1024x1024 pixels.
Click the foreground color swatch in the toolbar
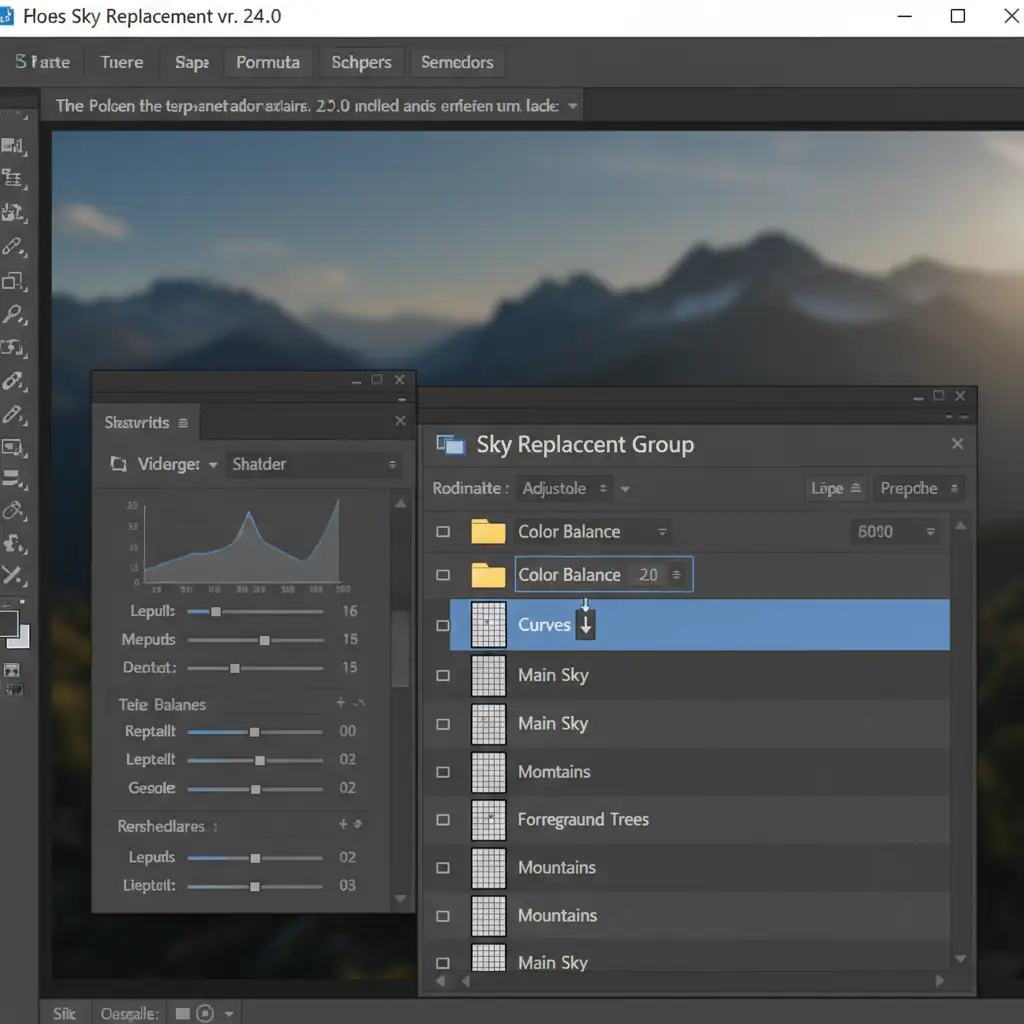(x=9, y=623)
